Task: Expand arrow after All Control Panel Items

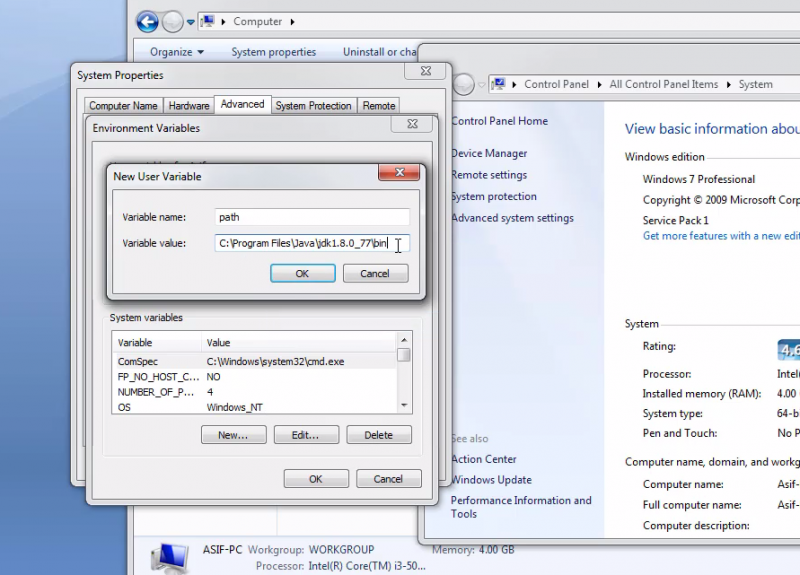Action: click(x=729, y=84)
